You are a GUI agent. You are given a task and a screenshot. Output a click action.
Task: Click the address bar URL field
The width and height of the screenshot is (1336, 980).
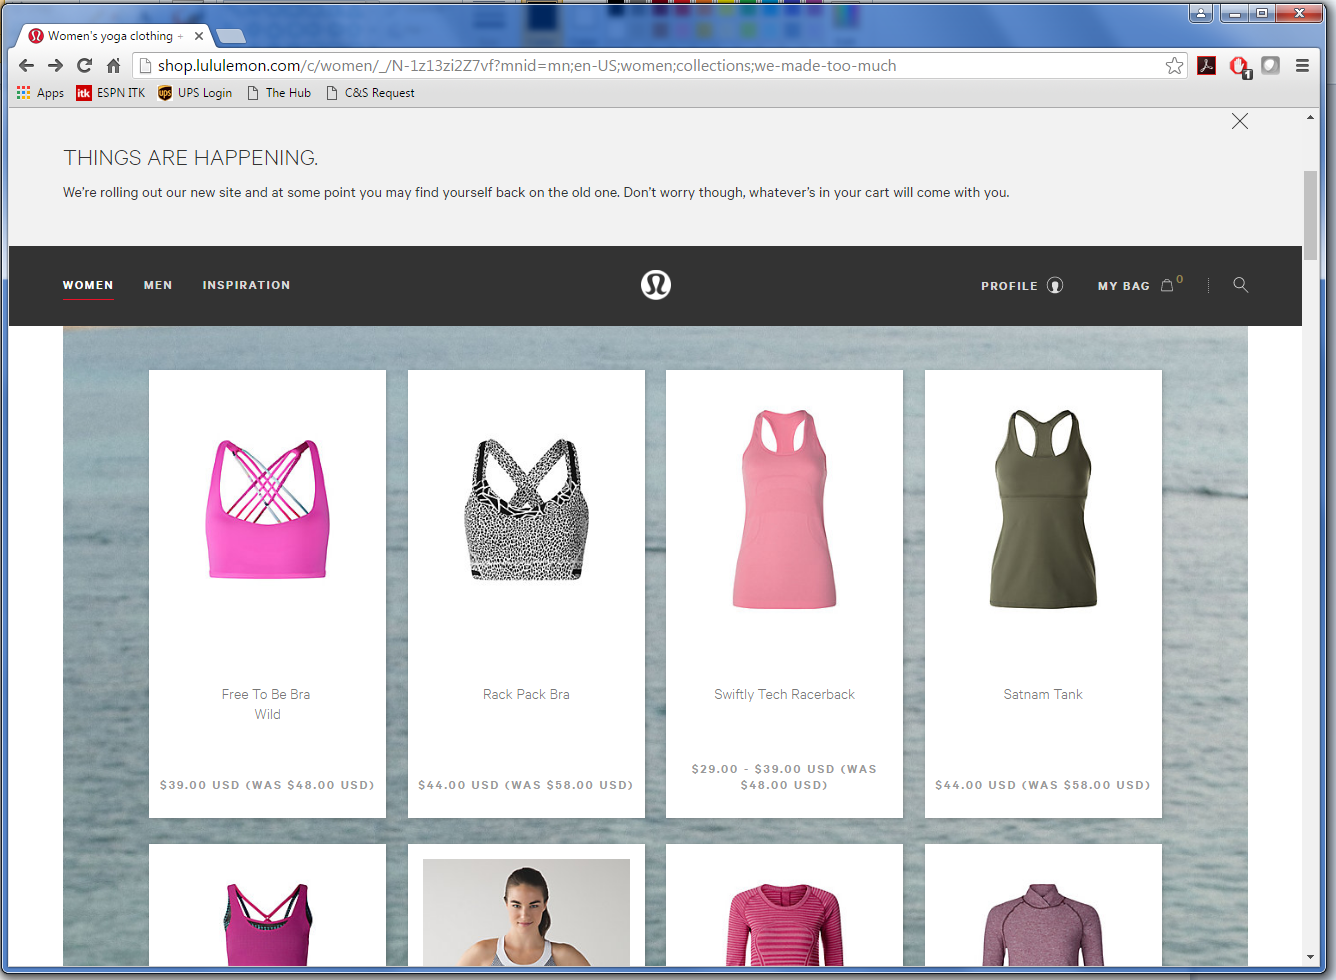click(650, 66)
